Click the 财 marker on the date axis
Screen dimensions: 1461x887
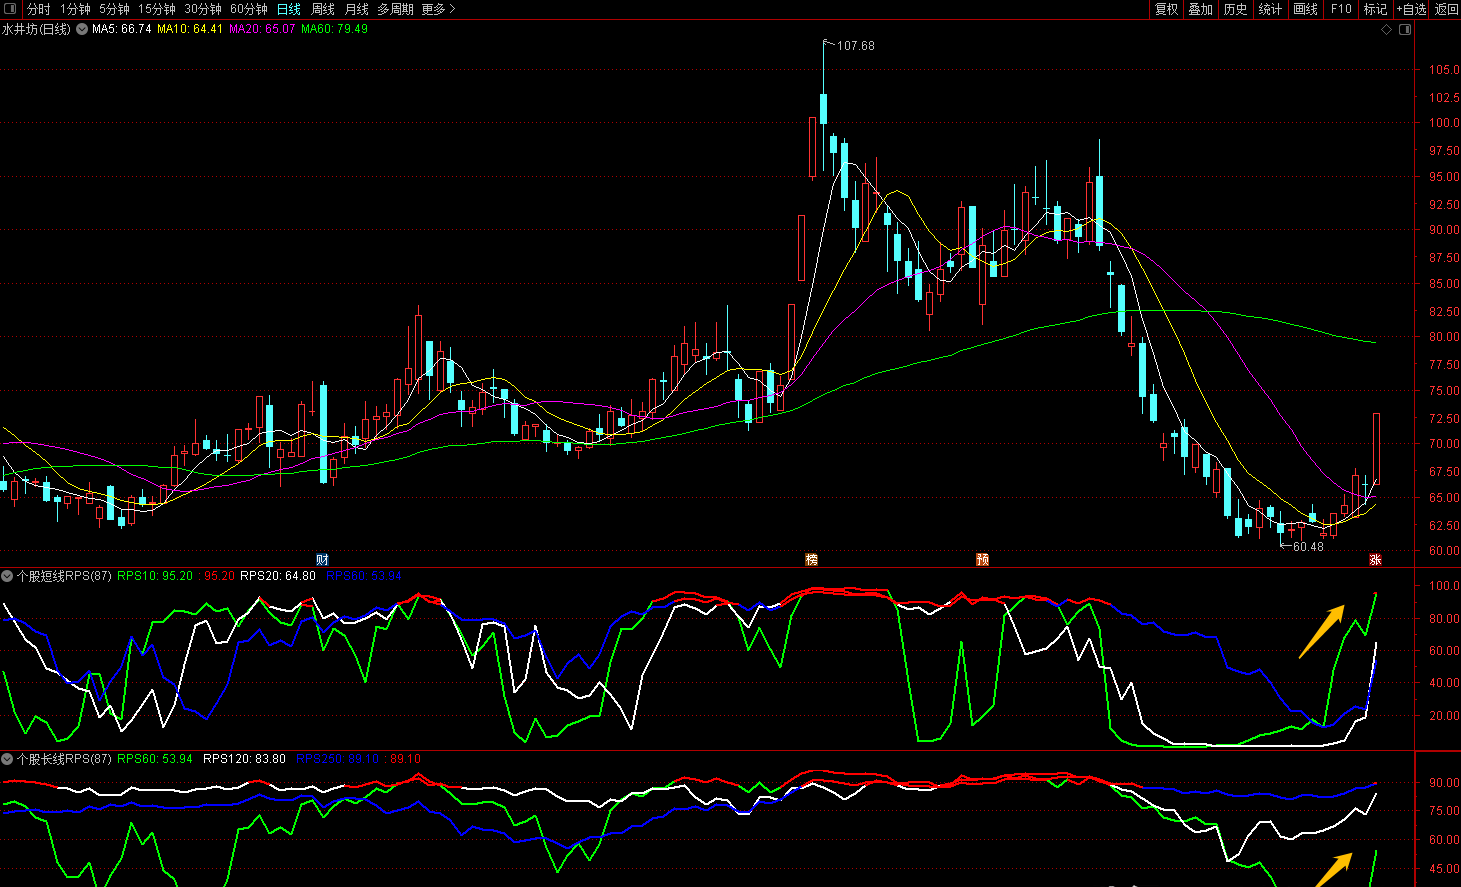pos(322,560)
